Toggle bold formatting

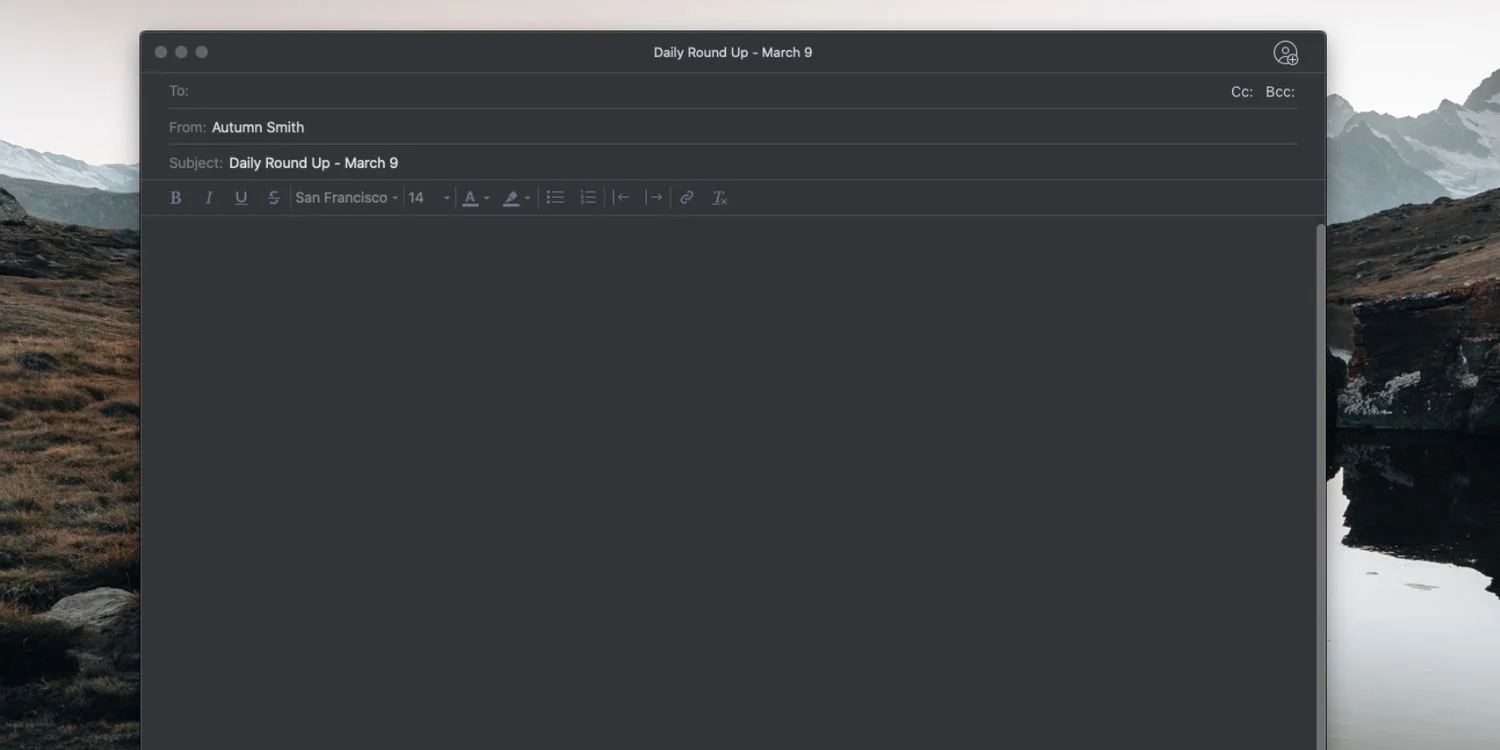click(x=175, y=198)
